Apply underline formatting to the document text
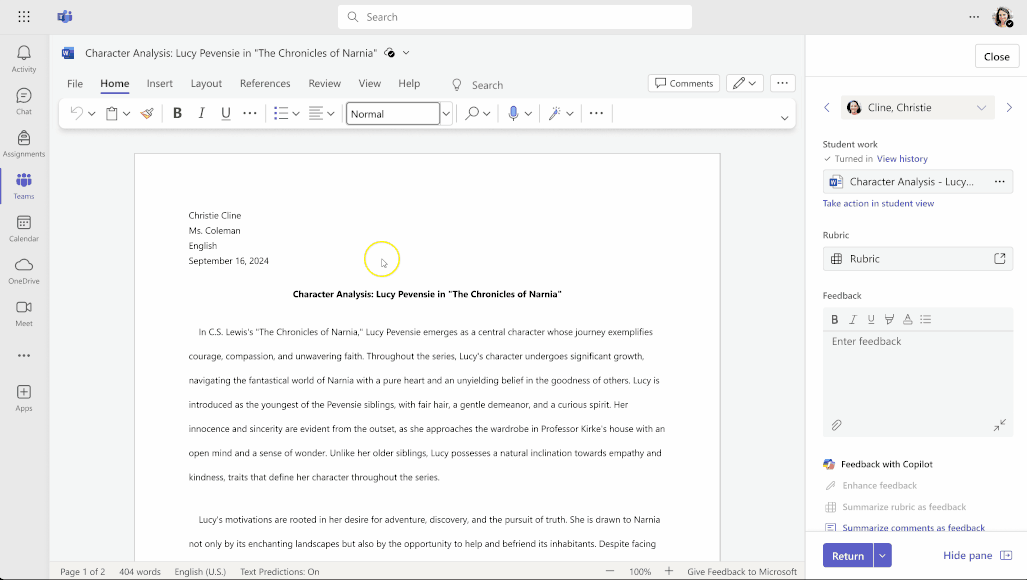The height and width of the screenshot is (580, 1027). [225, 113]
